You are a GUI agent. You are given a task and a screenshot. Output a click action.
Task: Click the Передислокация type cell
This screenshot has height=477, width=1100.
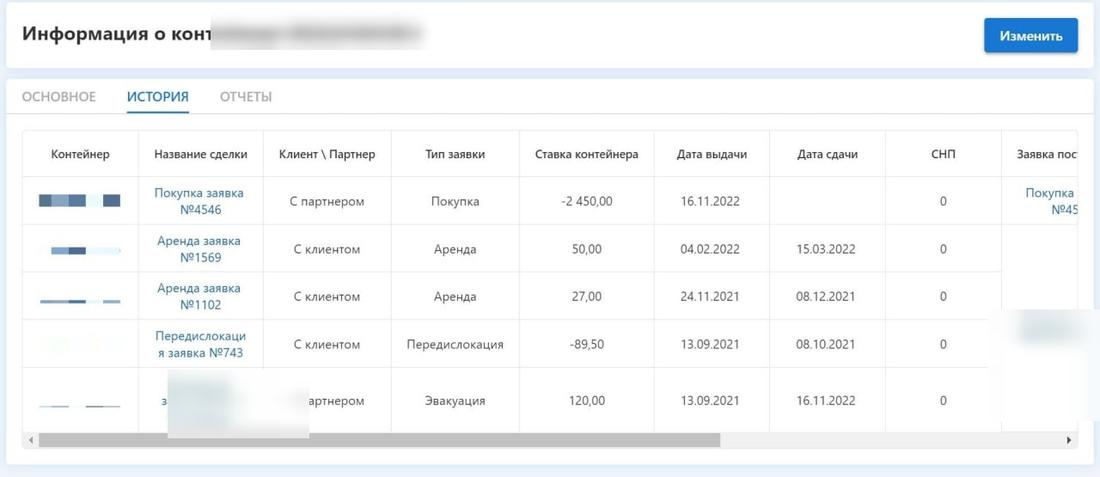[x=455, y=344]
